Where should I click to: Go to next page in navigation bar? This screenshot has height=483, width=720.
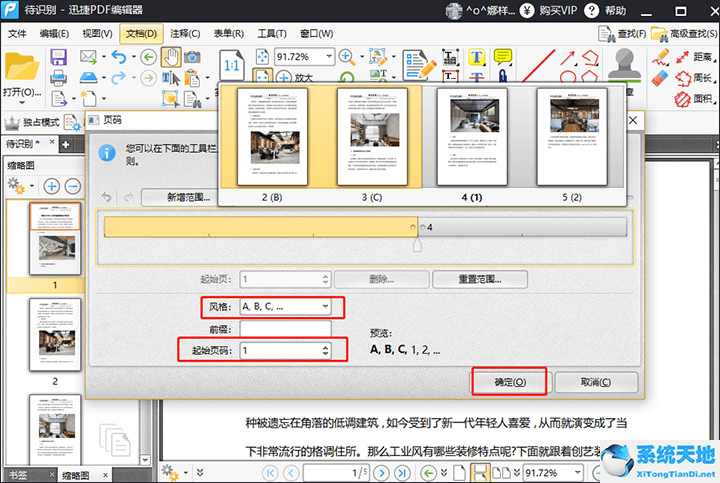[x=381, y=472]
